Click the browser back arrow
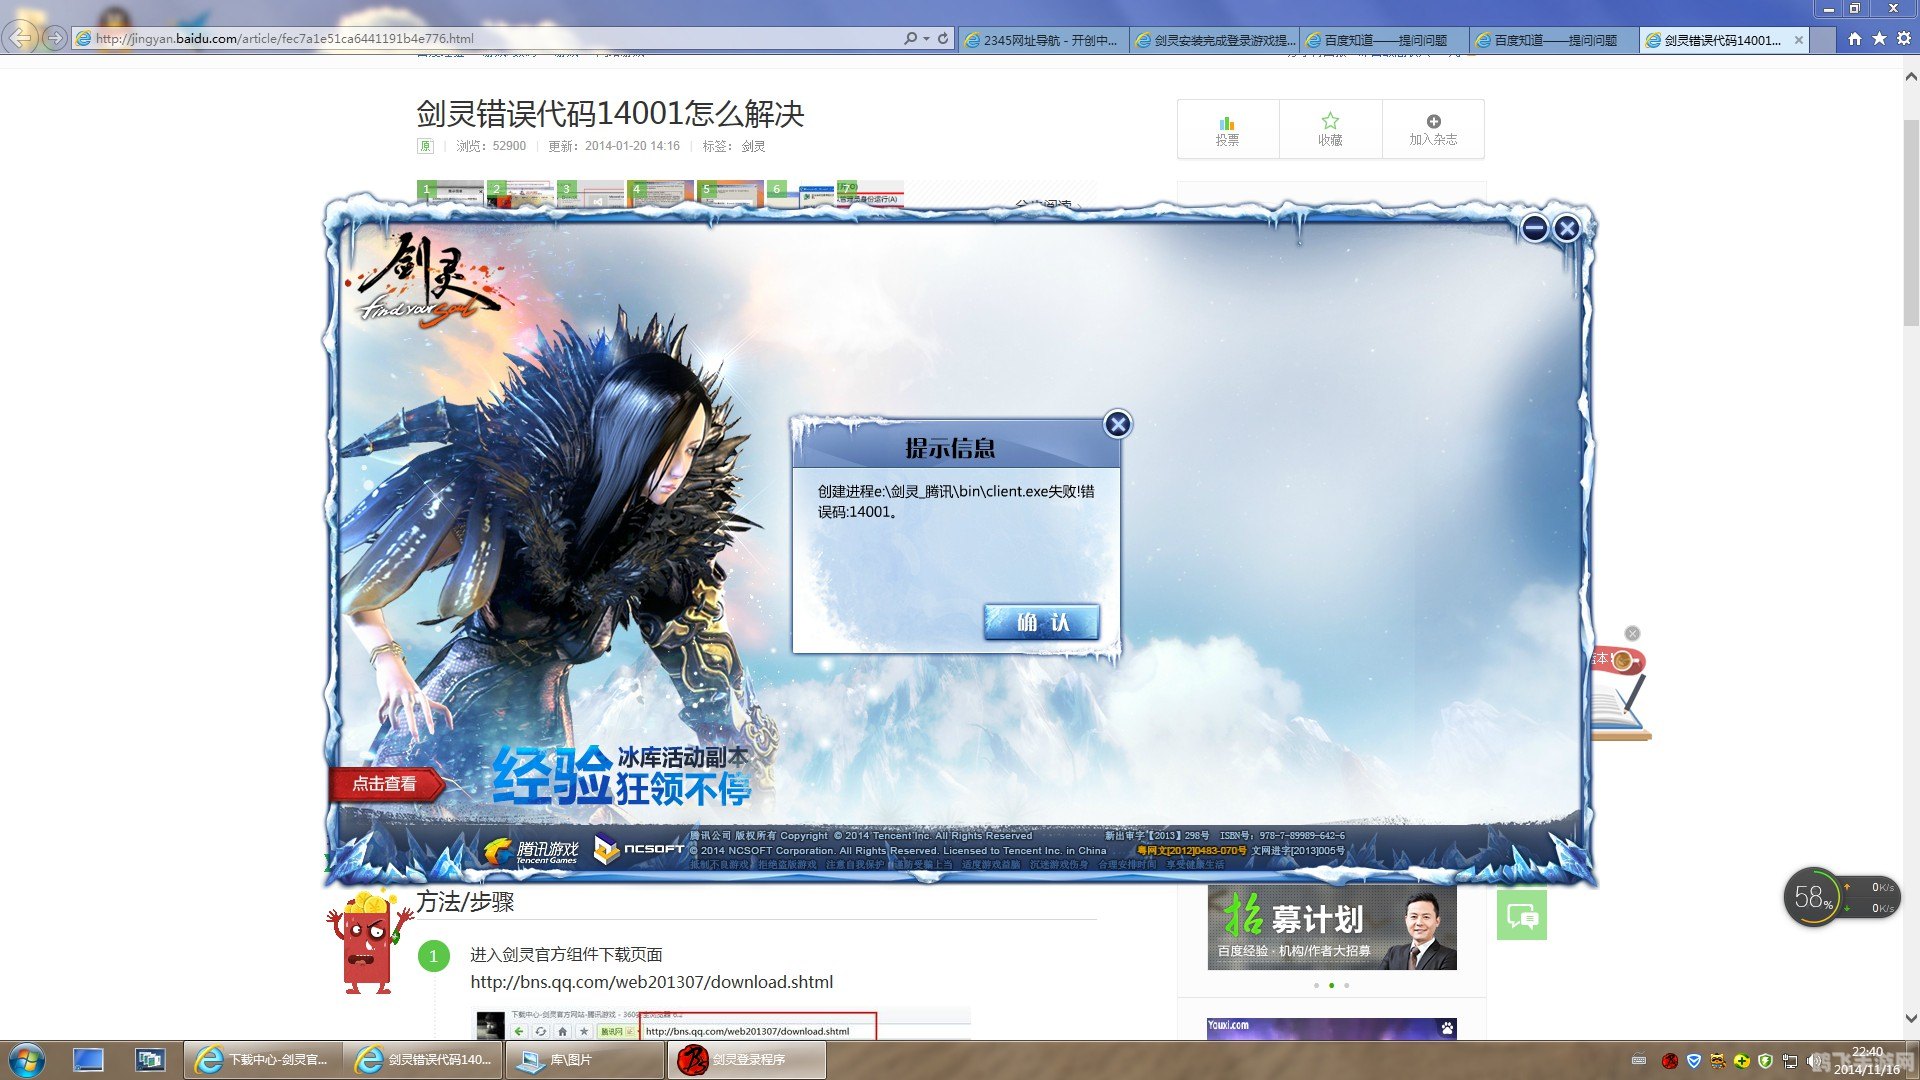The height and width of the screenshot is (1080, 1920). tap(20, 37)
